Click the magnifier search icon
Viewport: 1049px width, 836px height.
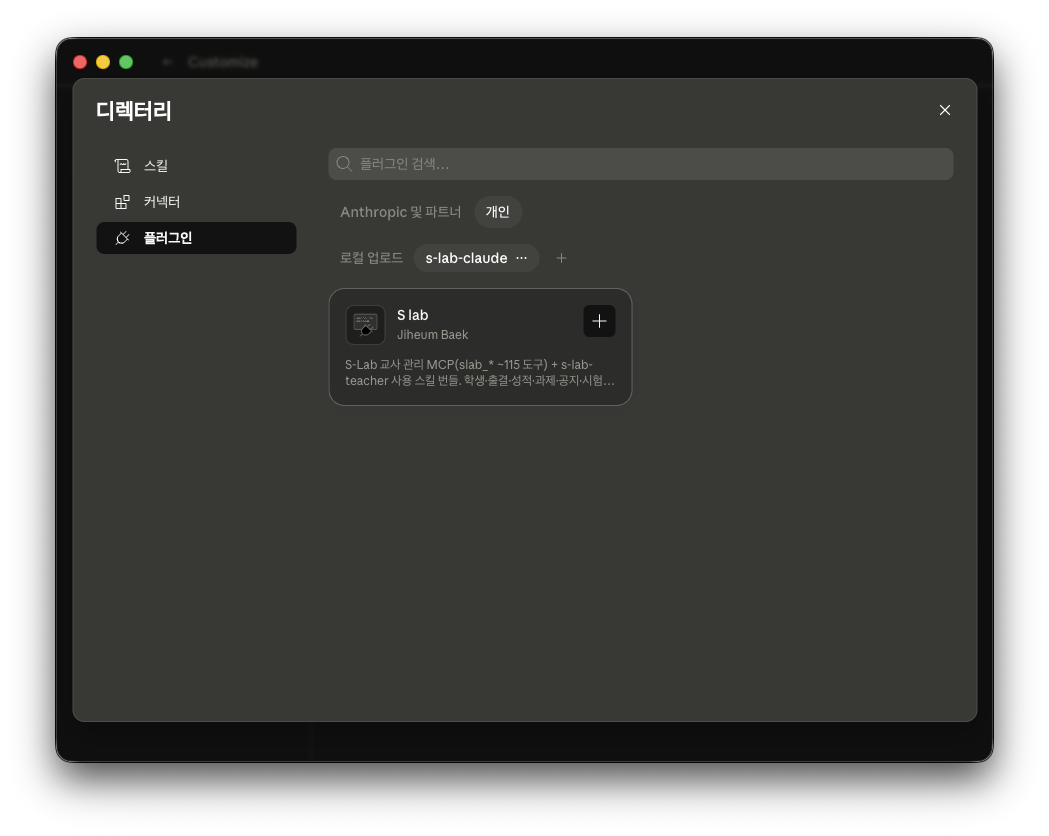coord(344,164)
